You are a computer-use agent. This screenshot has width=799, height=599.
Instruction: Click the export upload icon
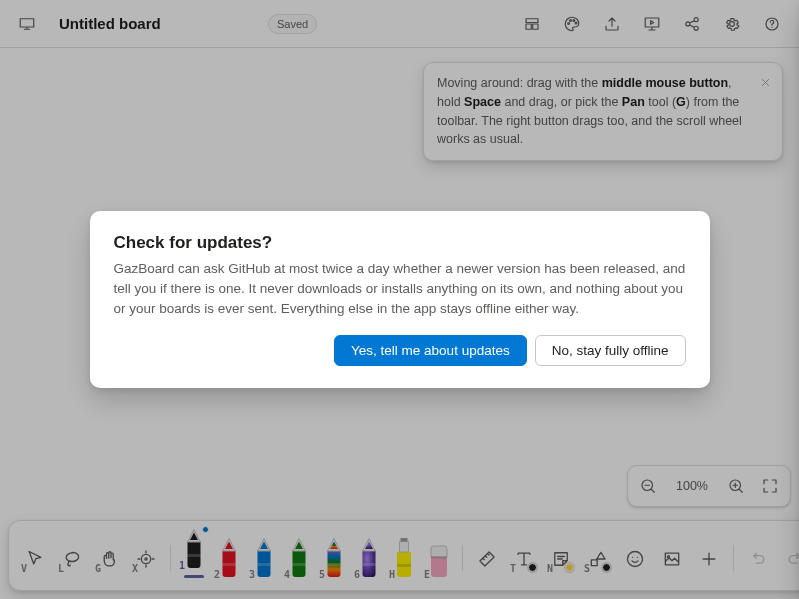tap(612, 24)
